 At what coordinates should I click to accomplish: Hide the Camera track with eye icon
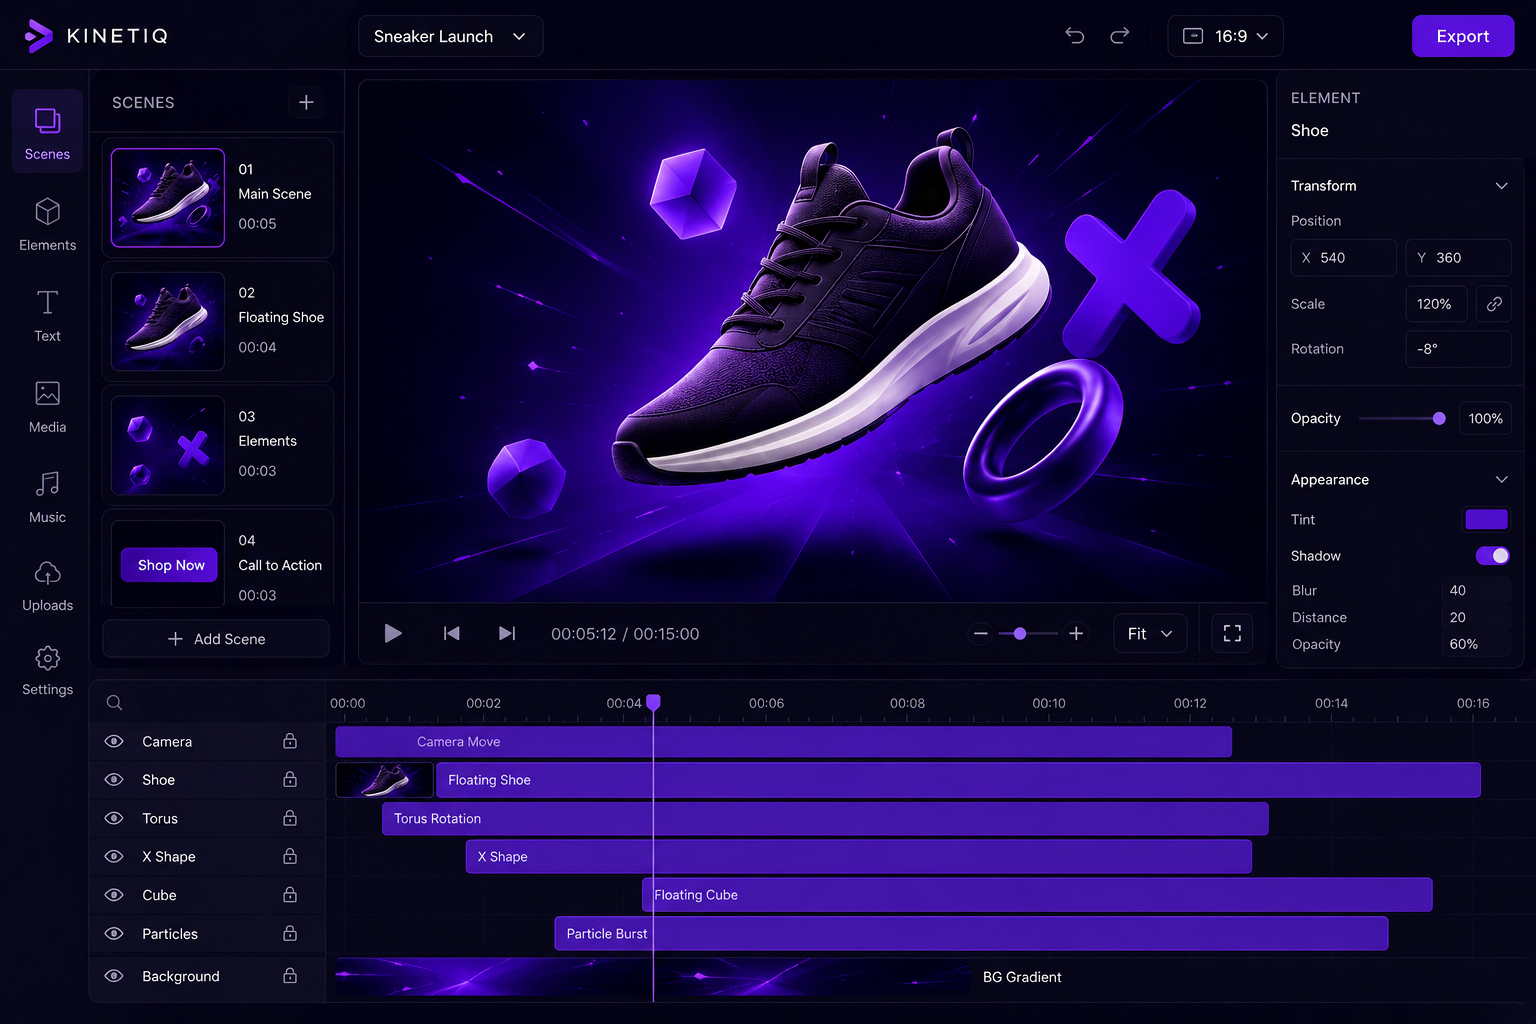pyautogui.click(x=114, y=741)
